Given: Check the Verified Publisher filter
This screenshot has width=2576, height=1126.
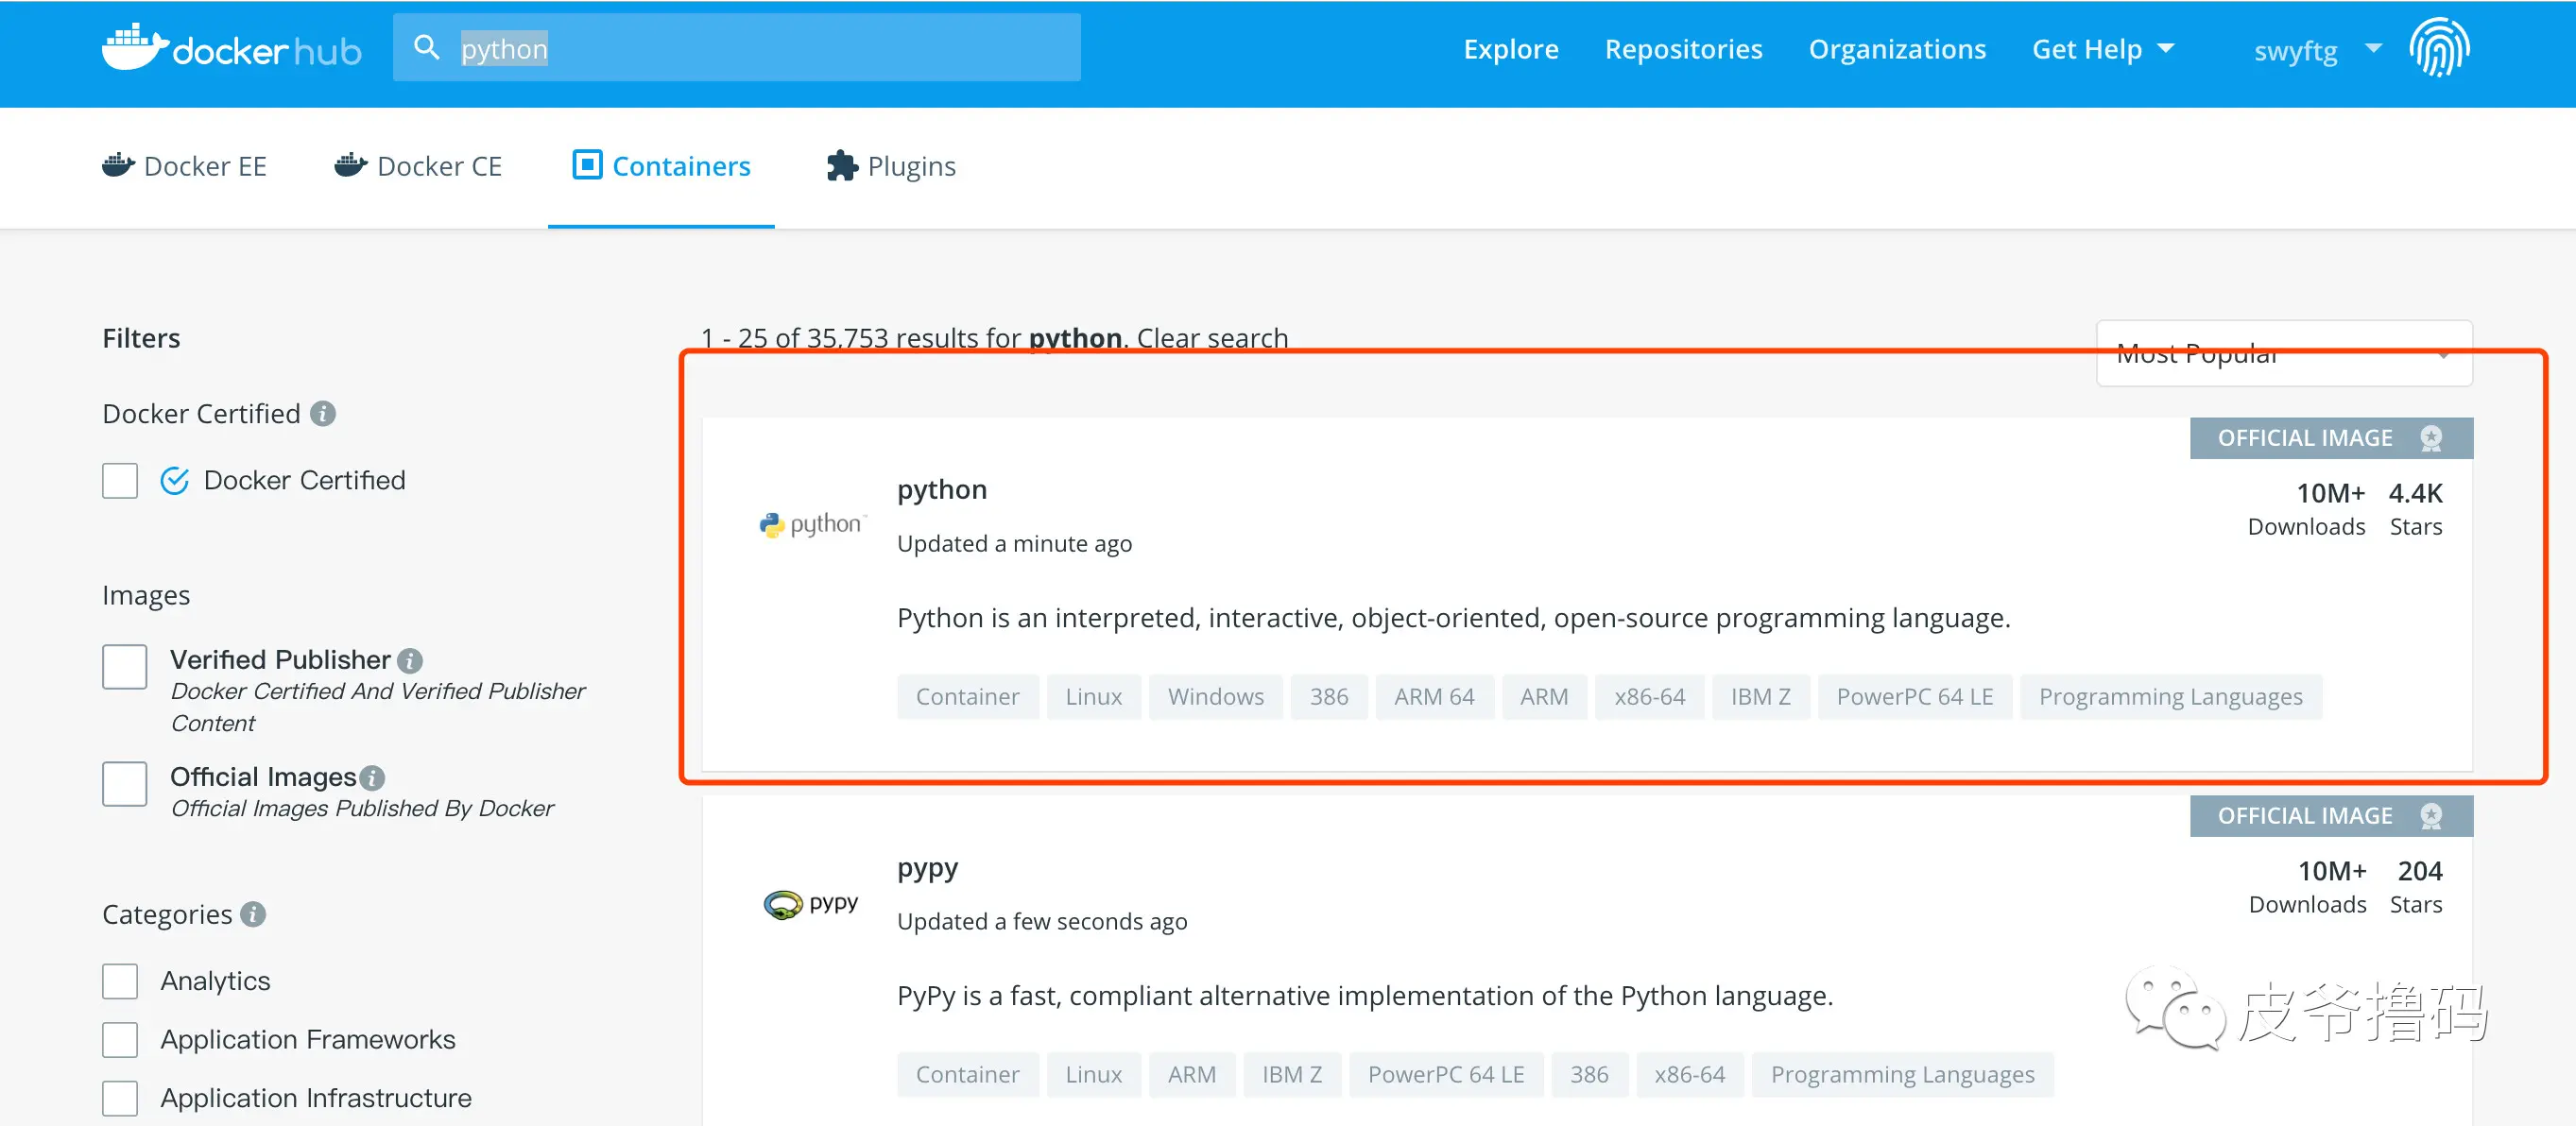Looking at the screenshot, I should [x=125, y=667].
